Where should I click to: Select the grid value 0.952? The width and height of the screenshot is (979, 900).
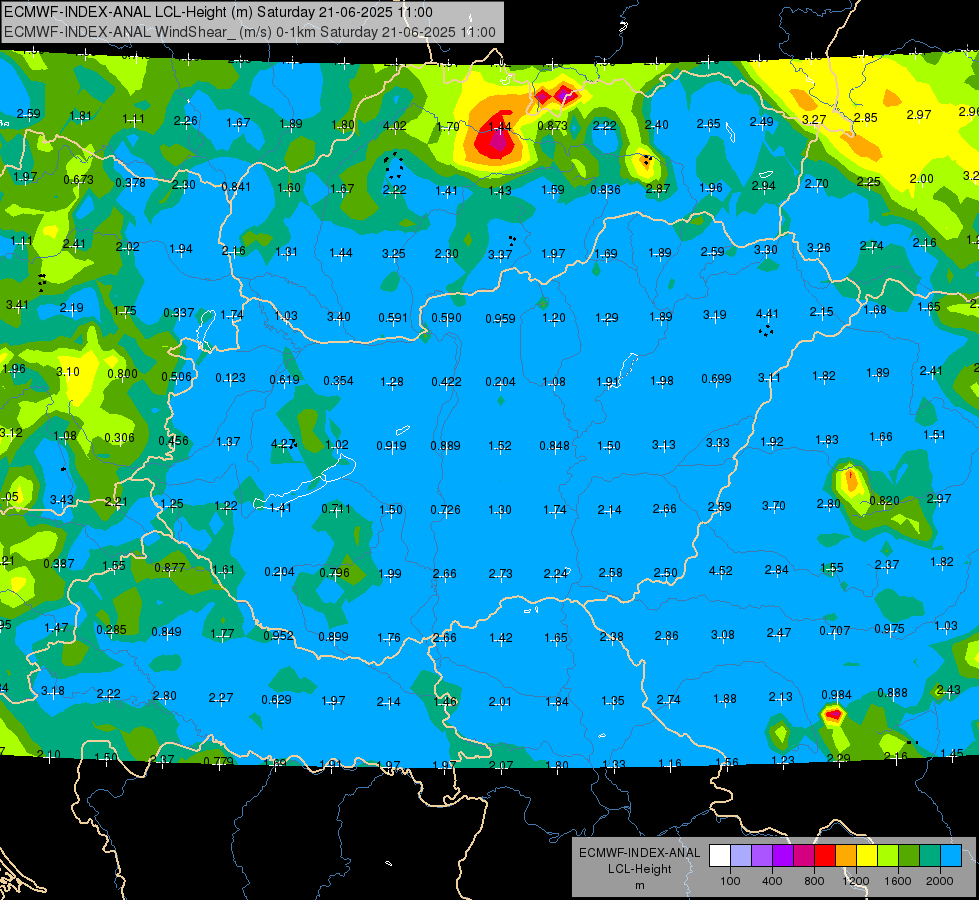(278, 635)
